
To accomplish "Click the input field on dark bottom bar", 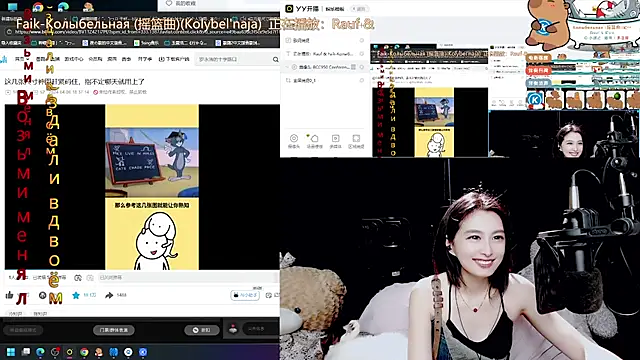I will coord(261,329).
